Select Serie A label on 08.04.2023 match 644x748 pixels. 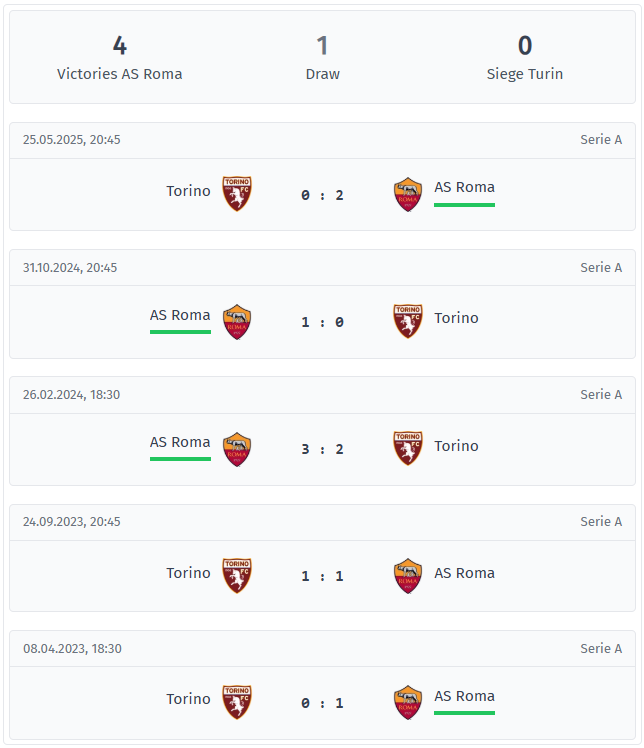(x=601, y=648)
